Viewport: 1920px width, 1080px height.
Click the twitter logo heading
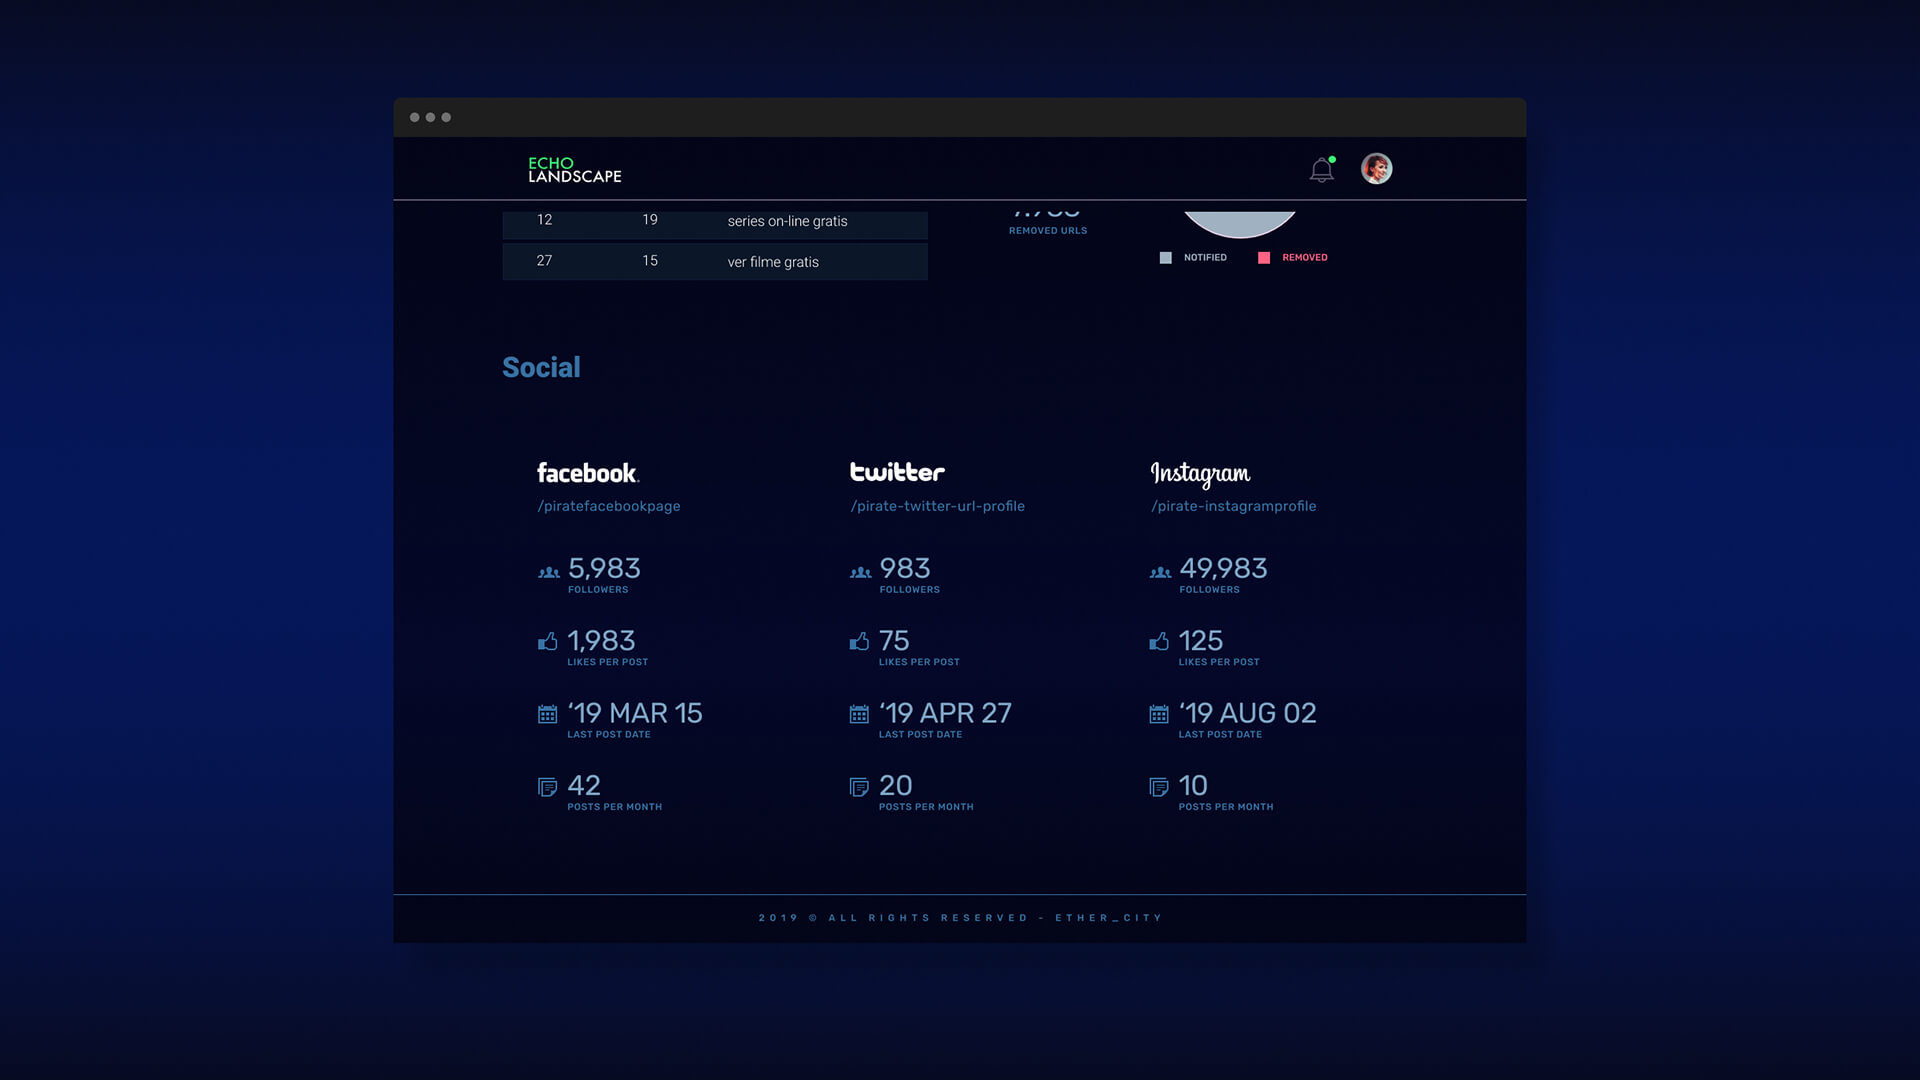(x=897, y=472)
